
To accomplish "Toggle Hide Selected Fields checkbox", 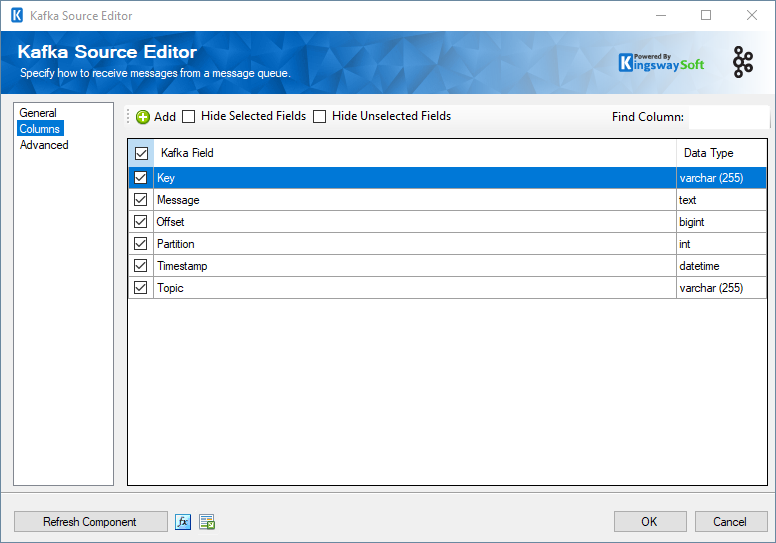I will click(x=189, y=116).
